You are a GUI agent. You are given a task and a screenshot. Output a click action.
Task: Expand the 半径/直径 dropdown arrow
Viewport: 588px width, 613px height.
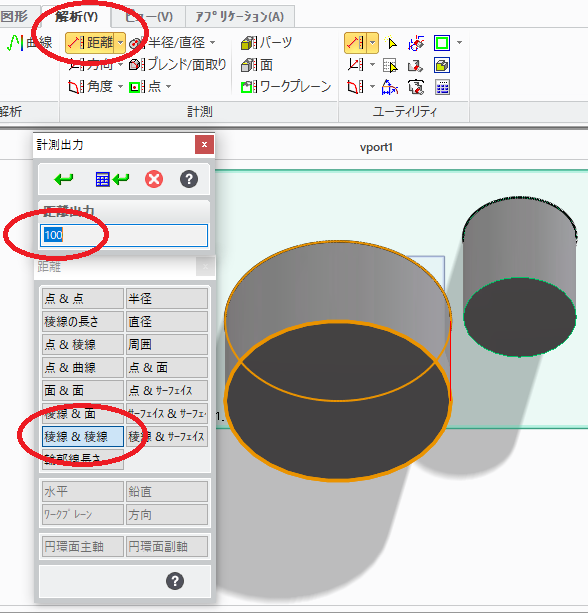coord(212,43)
